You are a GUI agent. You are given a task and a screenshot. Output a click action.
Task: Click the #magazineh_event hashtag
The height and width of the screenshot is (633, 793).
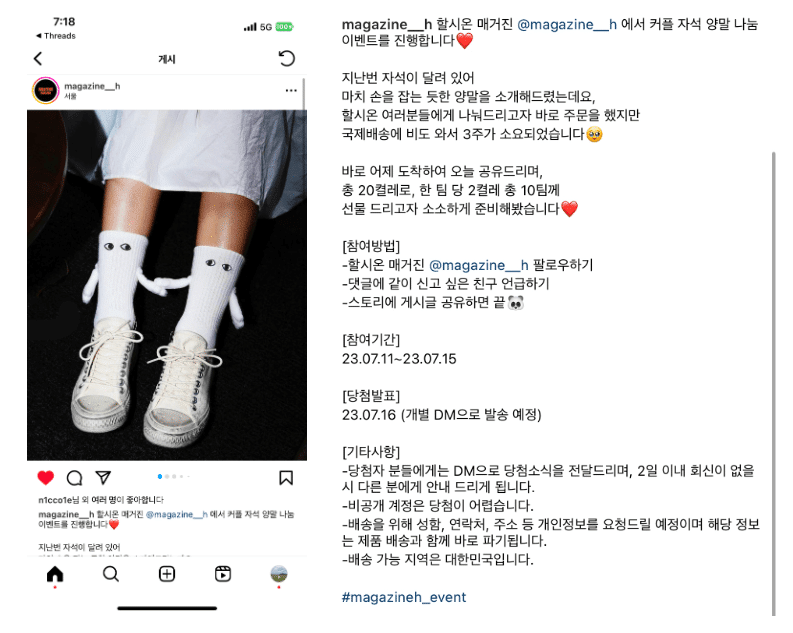tap(404, 597)
